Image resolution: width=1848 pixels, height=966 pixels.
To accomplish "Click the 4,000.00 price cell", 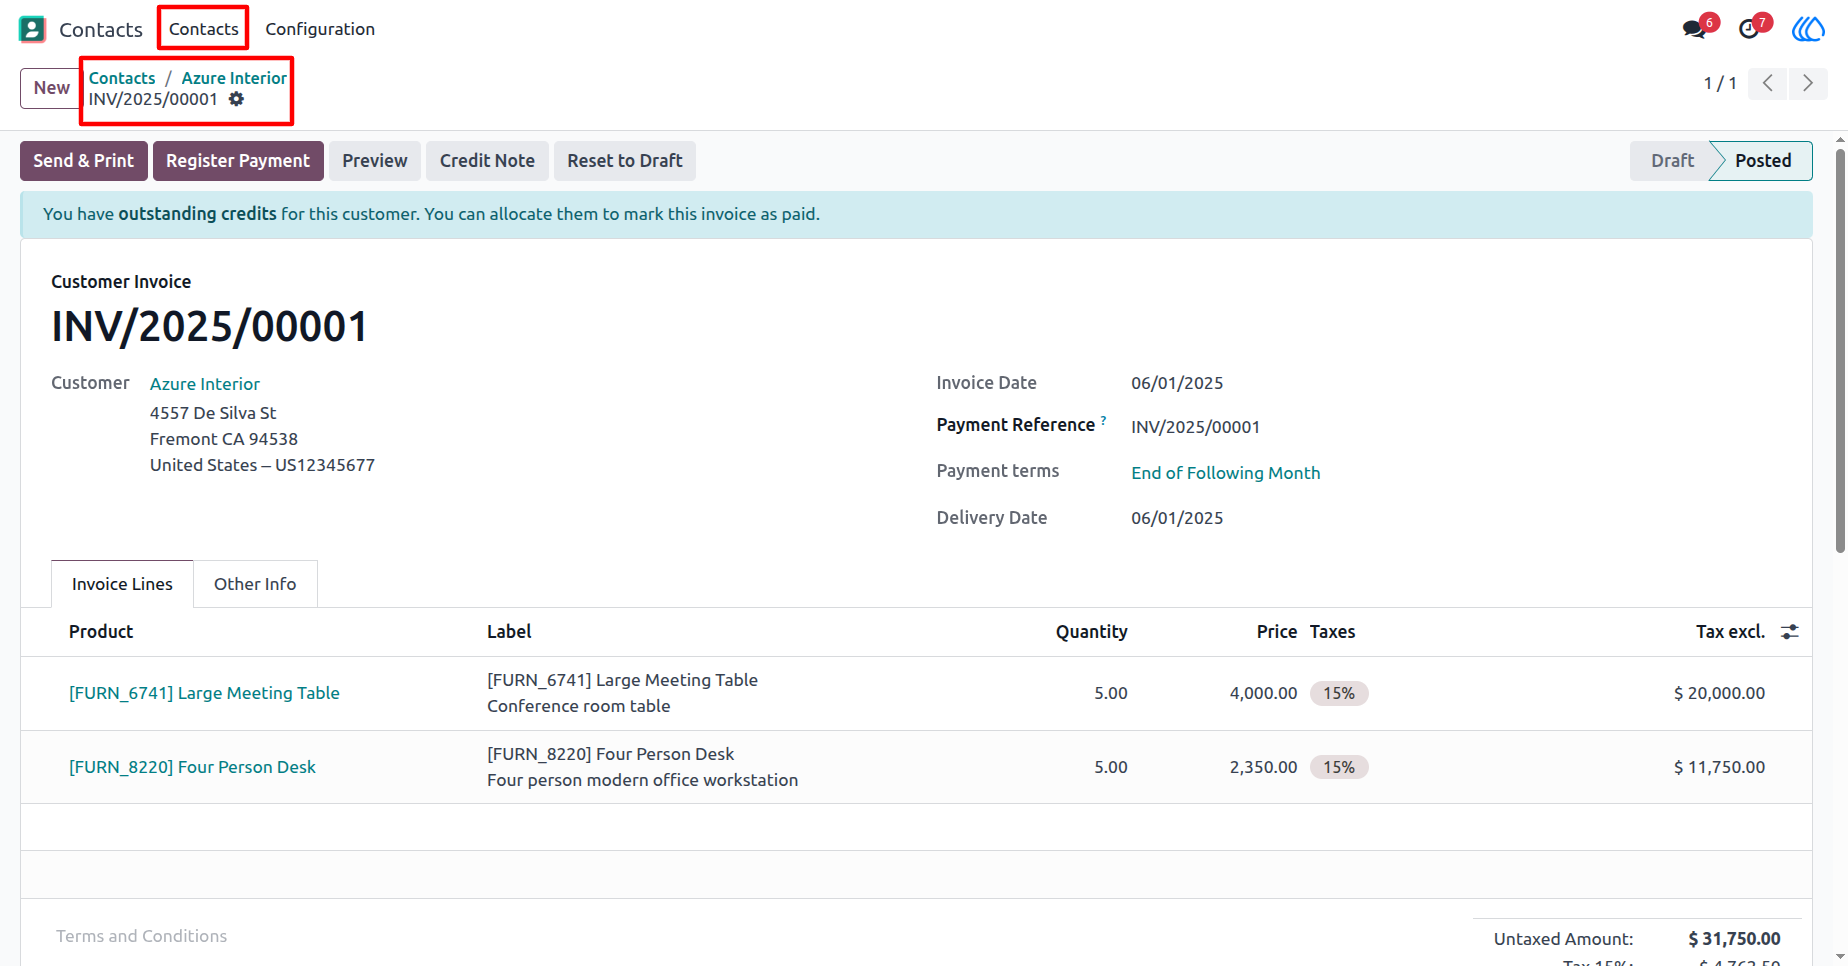I will point(1263,693).
